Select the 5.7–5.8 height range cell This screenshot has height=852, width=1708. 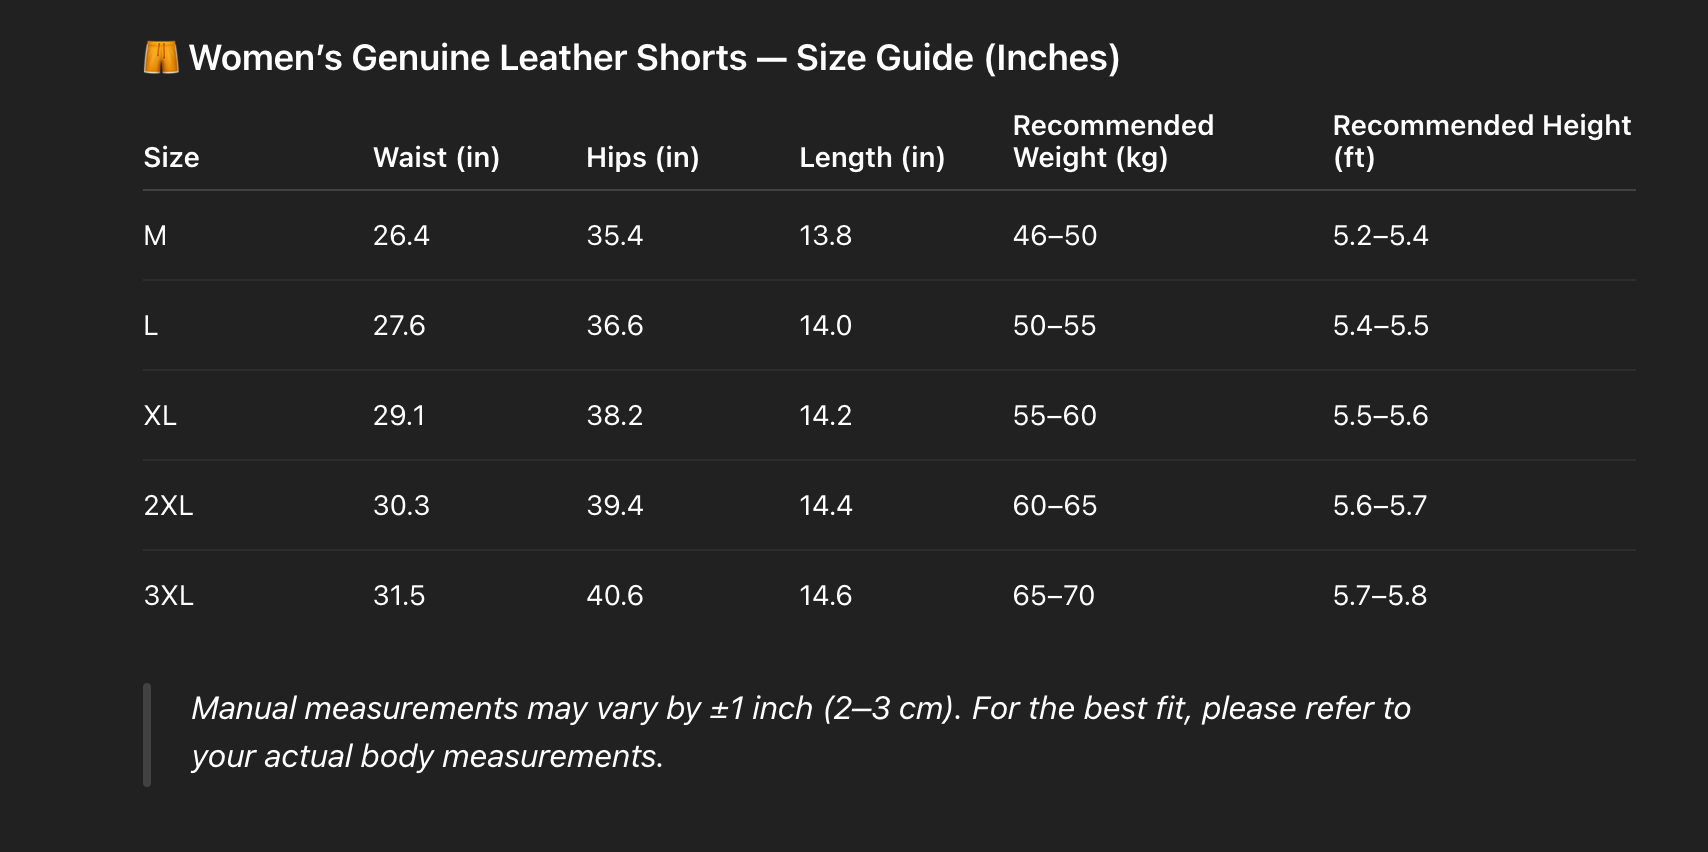[1379, 596]
